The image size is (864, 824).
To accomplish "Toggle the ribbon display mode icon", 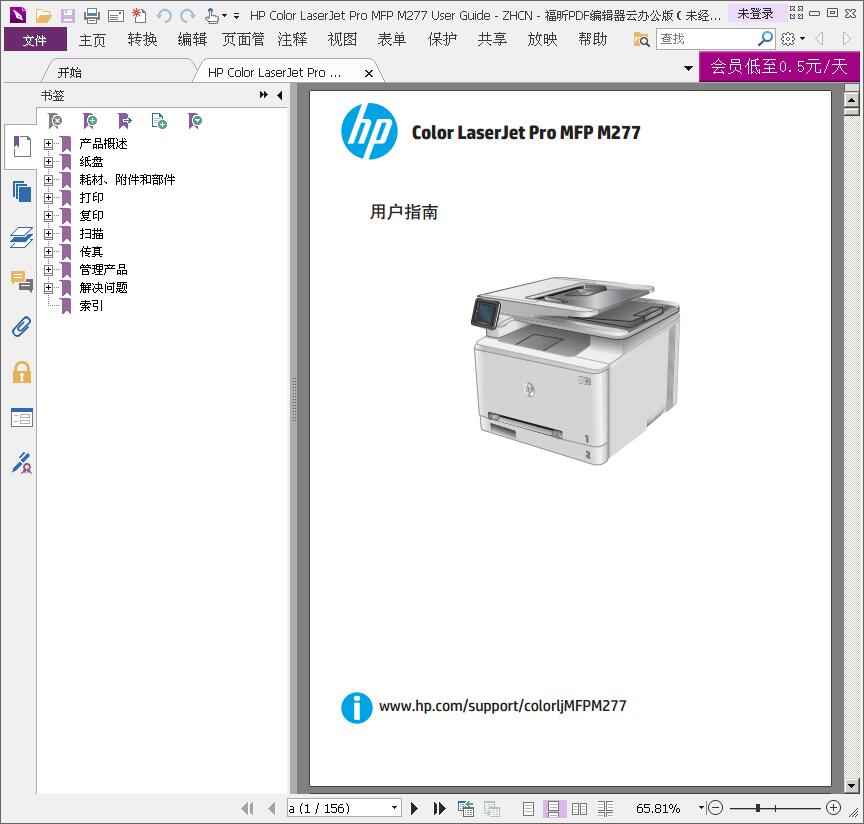I will 796,13.
